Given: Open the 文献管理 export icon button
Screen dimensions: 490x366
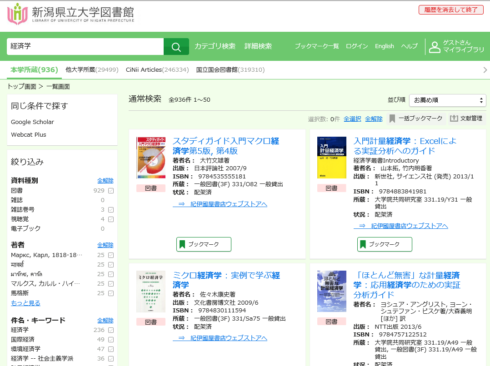Looking at the screenshot, I should pos(466,118).
